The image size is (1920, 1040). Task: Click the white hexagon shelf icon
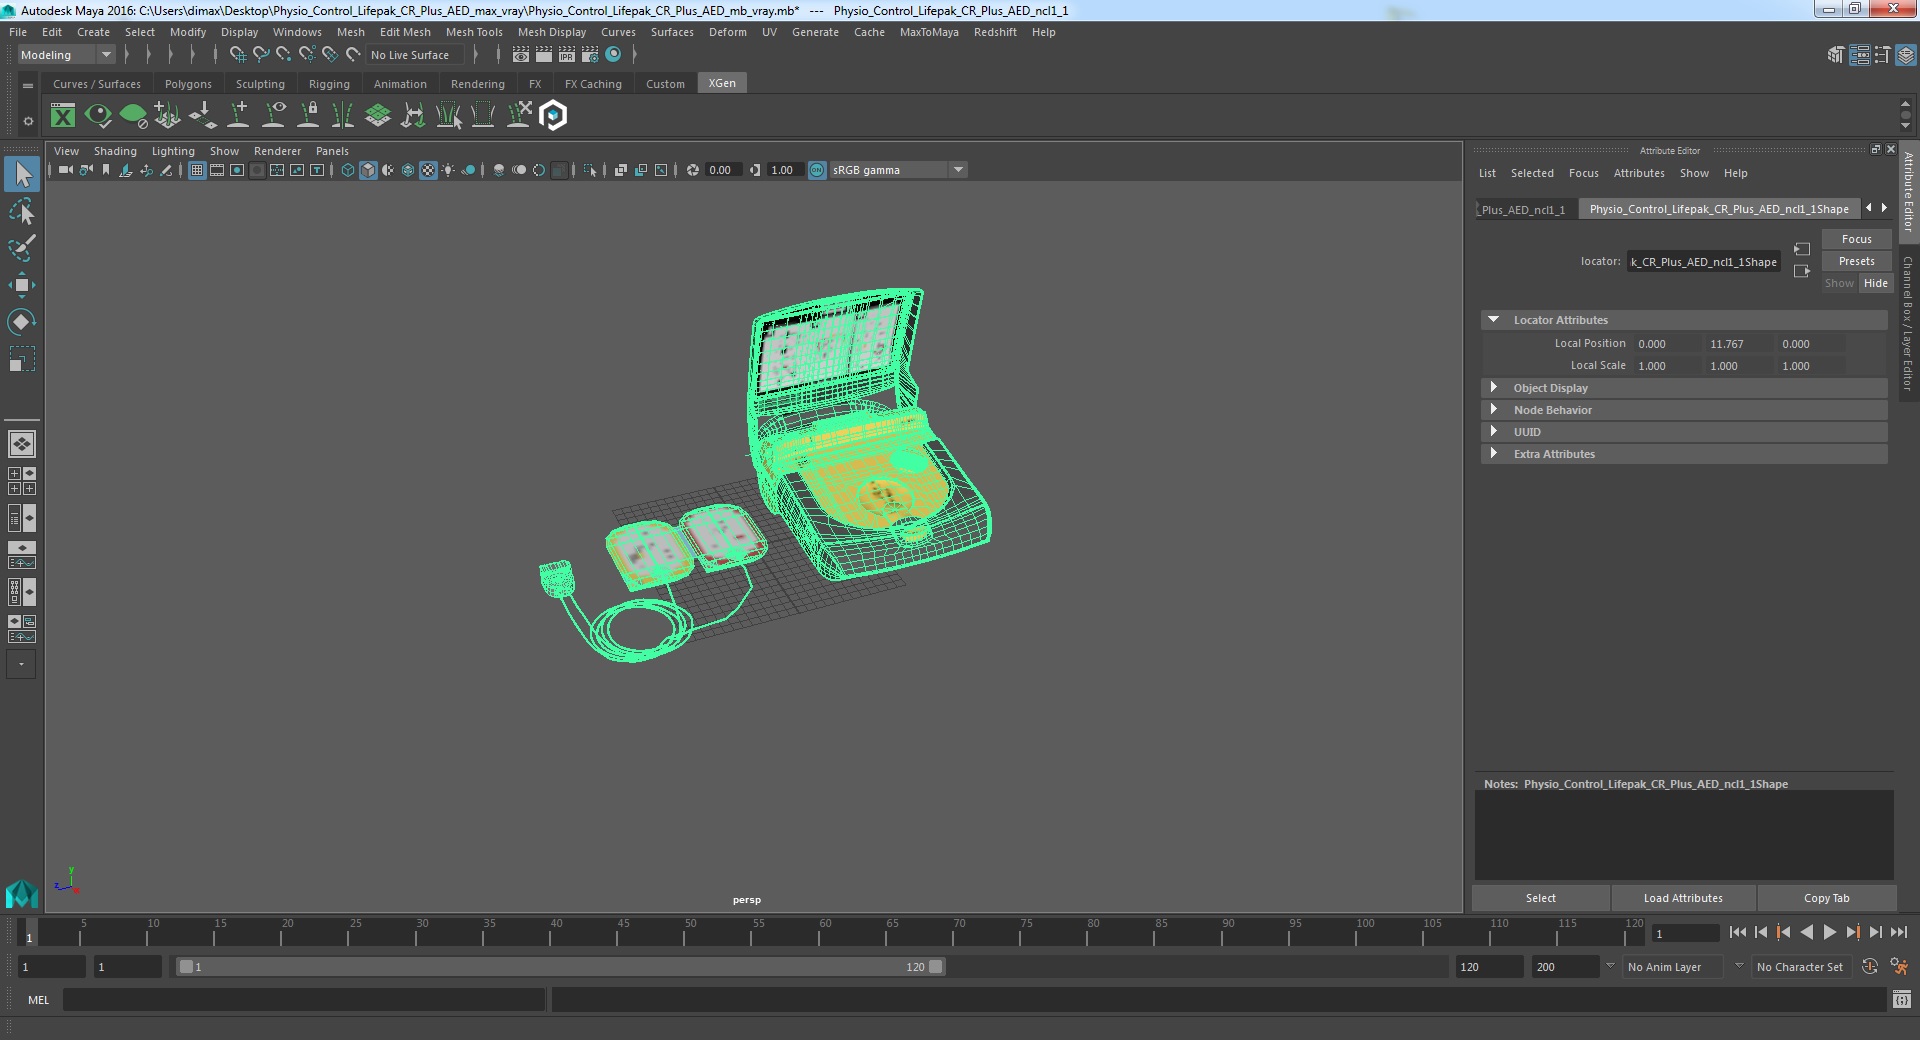point(553,116)
